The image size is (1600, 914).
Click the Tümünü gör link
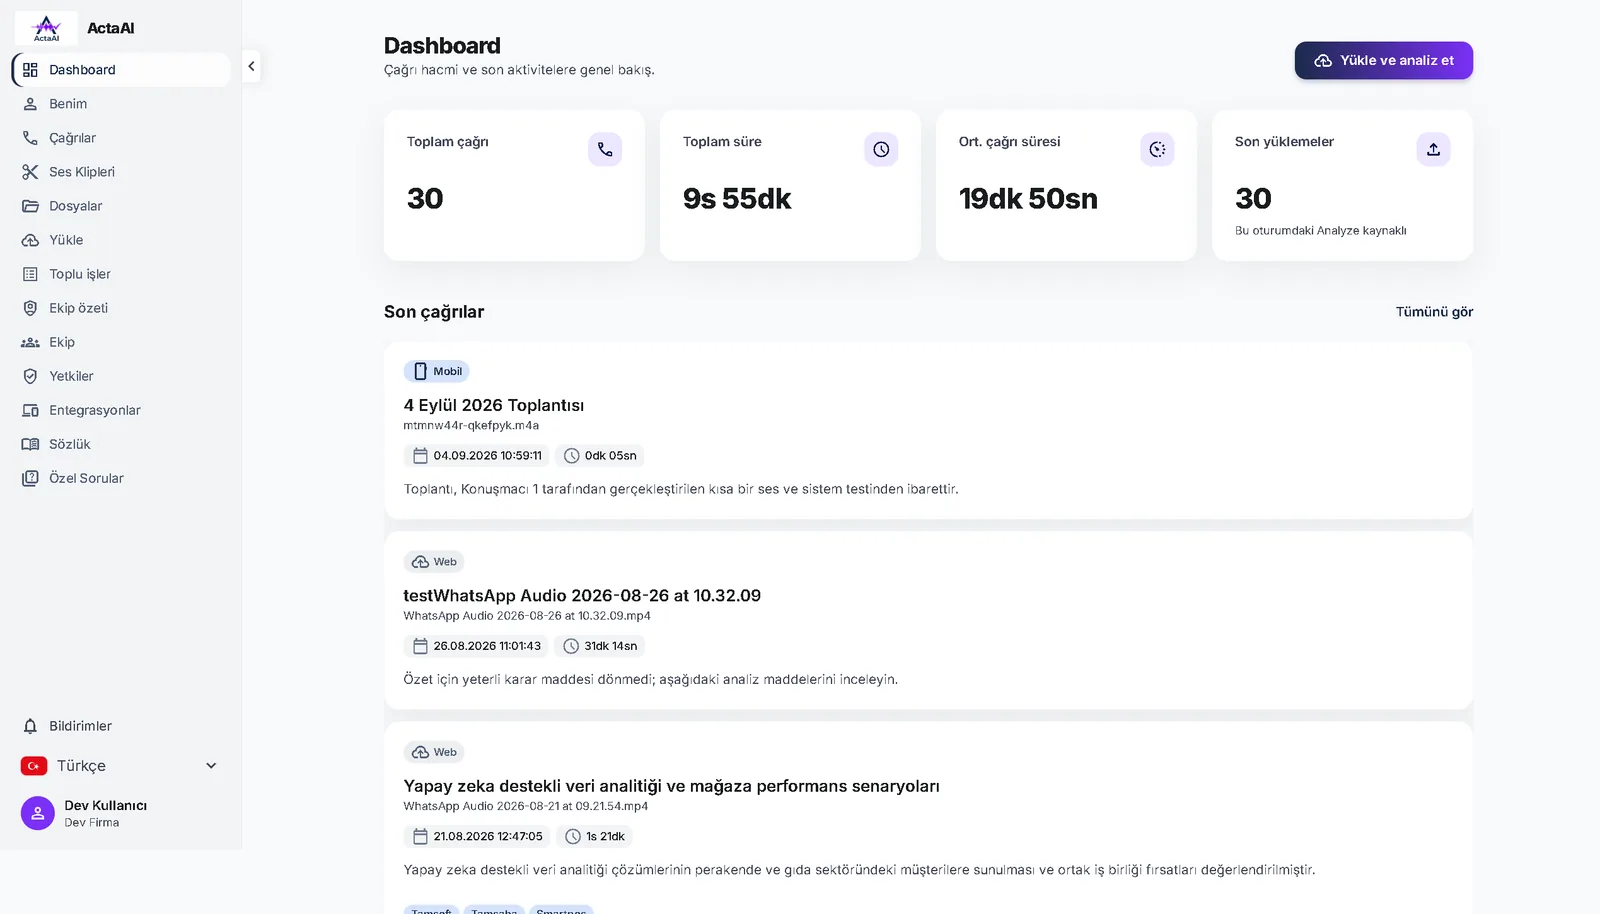pos(1434,312)
